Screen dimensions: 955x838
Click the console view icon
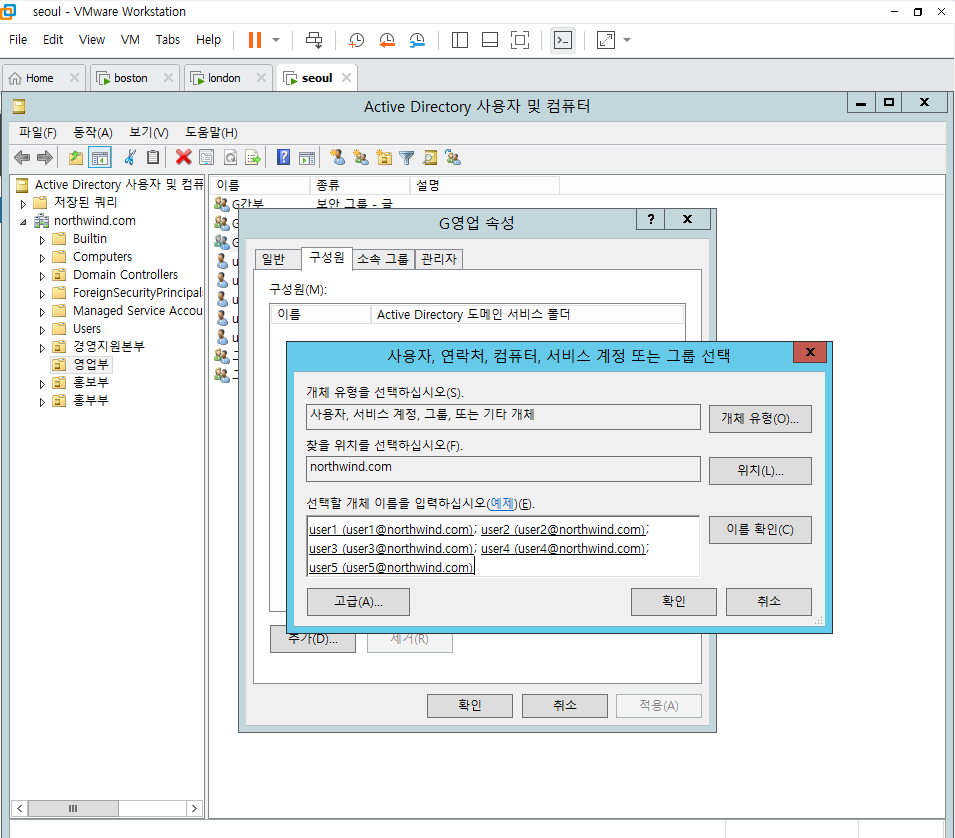tap(563, 40)
